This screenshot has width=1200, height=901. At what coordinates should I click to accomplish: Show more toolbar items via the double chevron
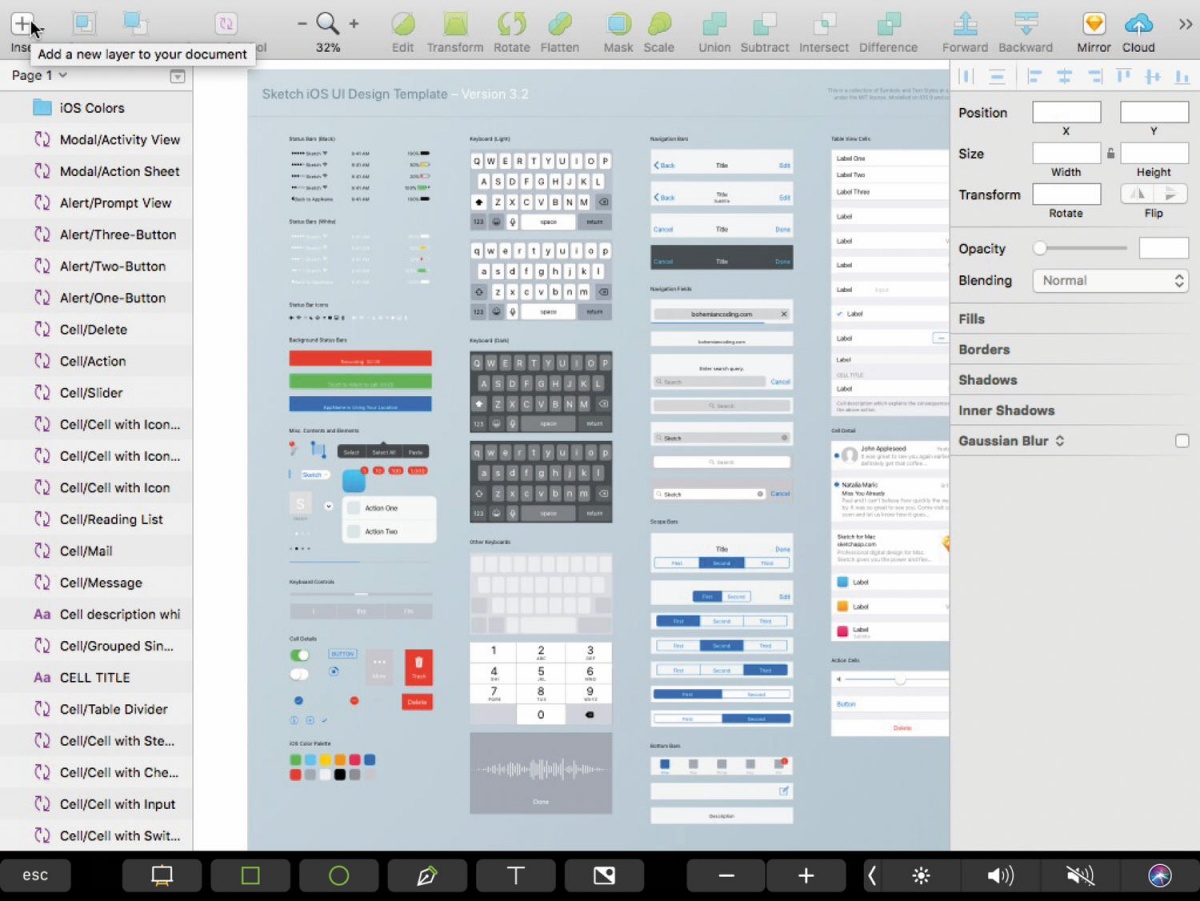(1186, 24)
